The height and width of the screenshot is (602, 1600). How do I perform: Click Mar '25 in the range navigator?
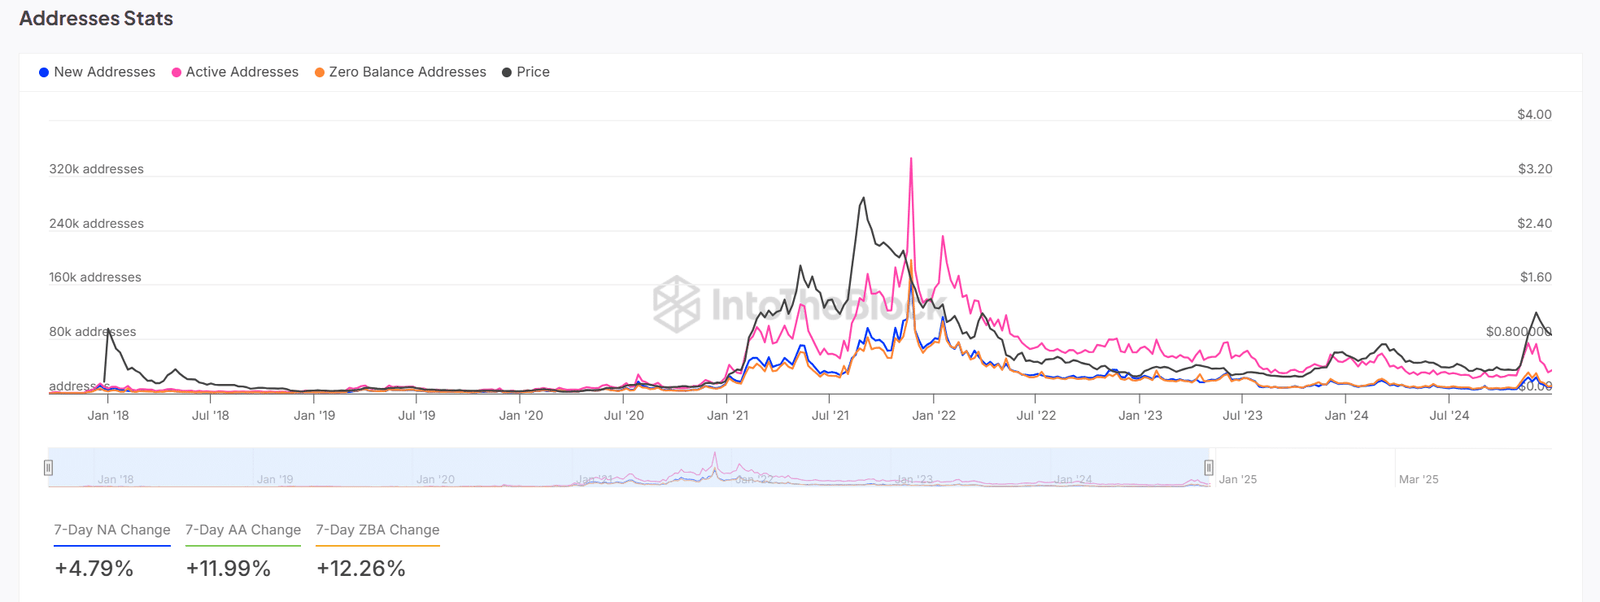coord(1418,480)
